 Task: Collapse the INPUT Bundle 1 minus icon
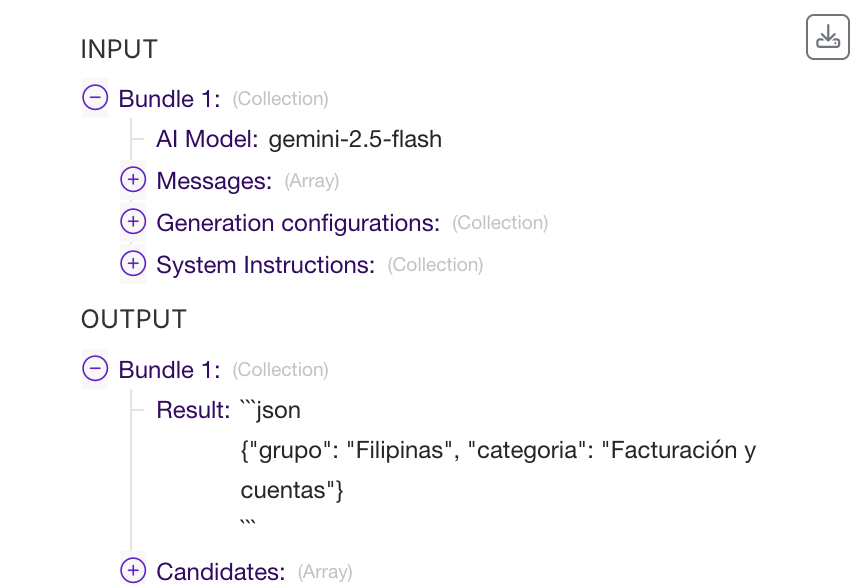coord(95,98)
